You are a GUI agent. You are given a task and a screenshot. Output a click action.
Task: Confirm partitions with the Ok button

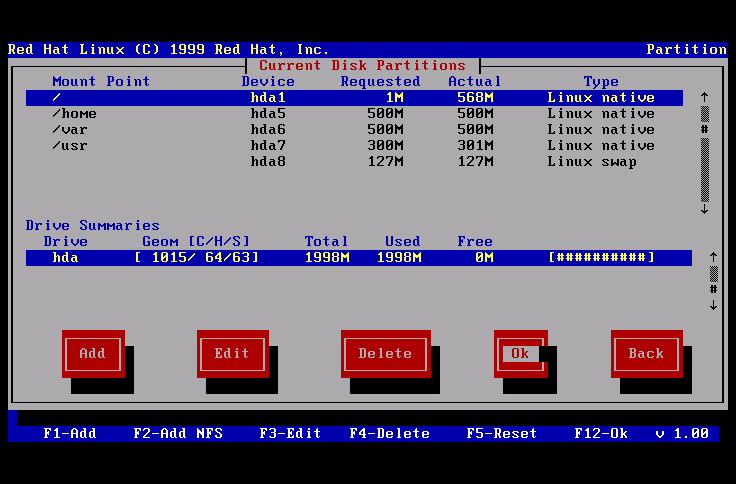coord(521,353)
